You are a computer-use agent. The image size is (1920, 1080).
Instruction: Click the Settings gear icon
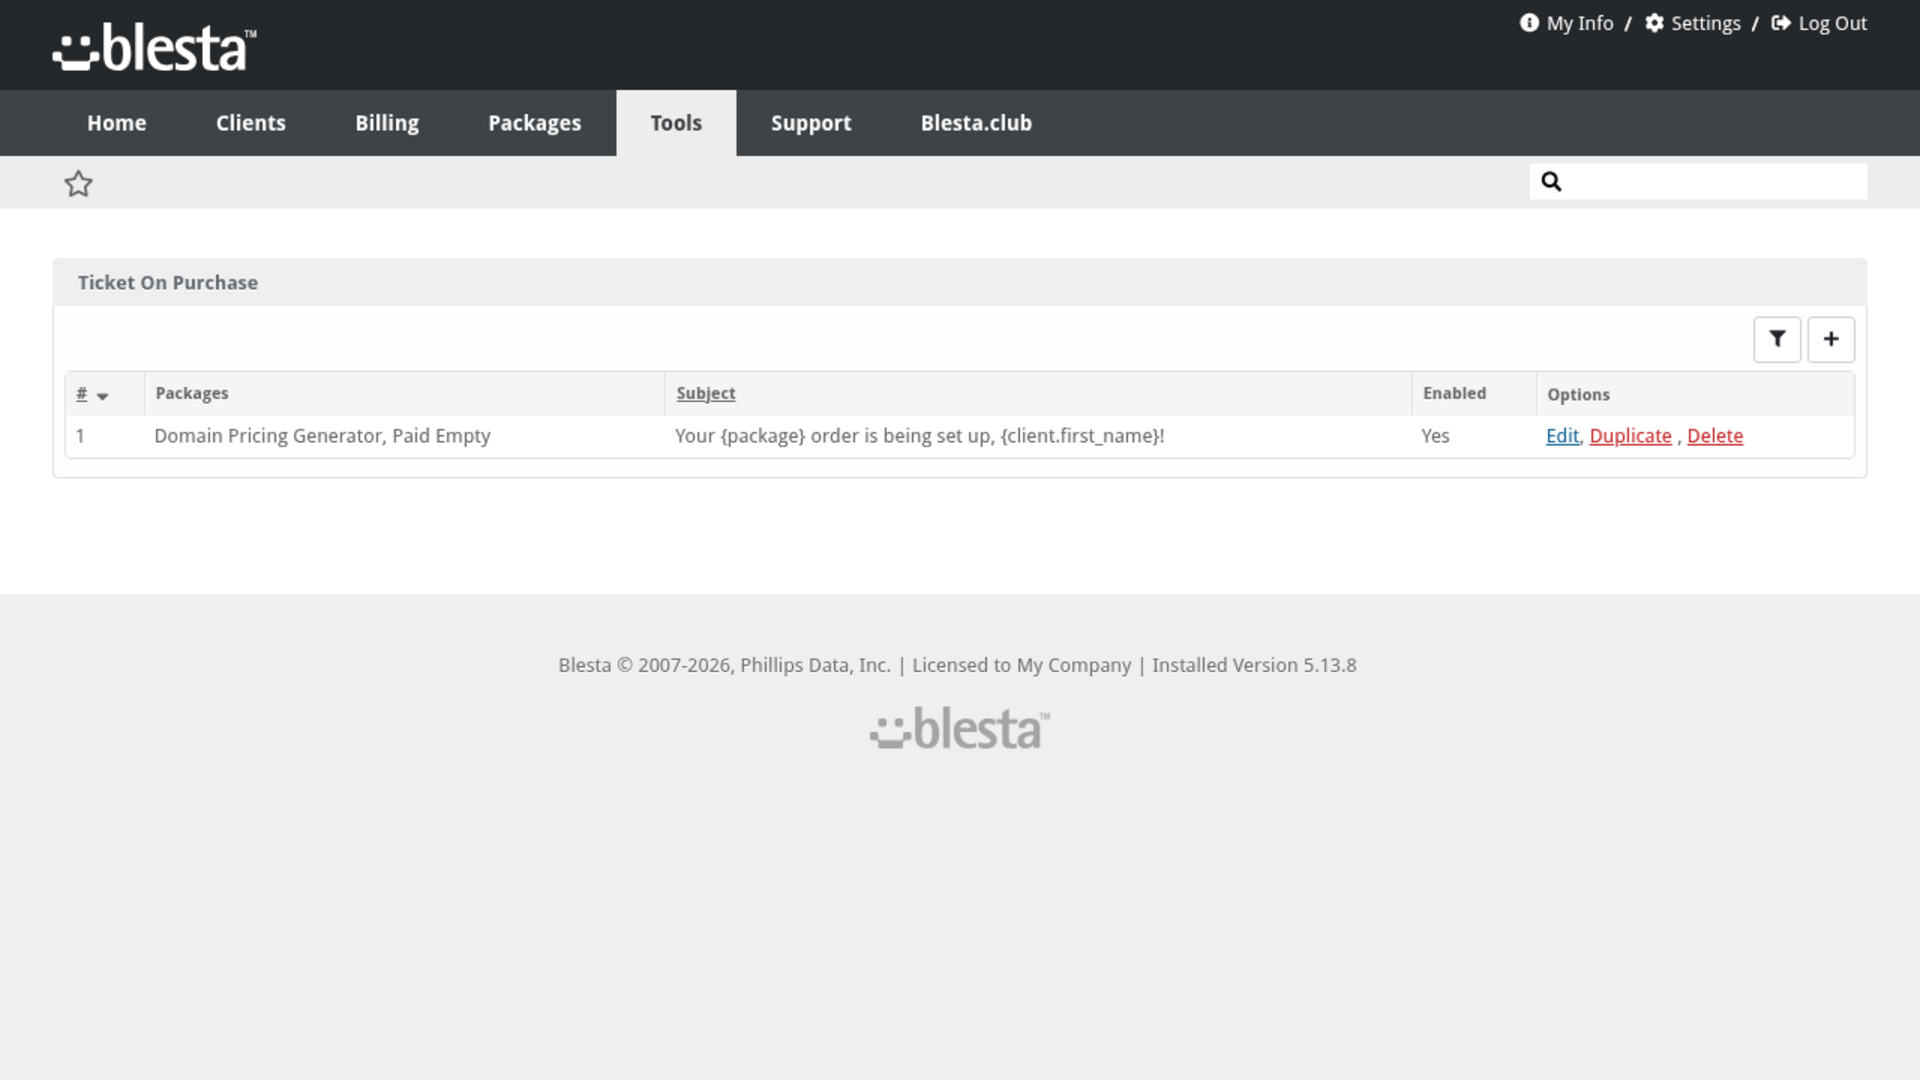tap(1655, 23)
